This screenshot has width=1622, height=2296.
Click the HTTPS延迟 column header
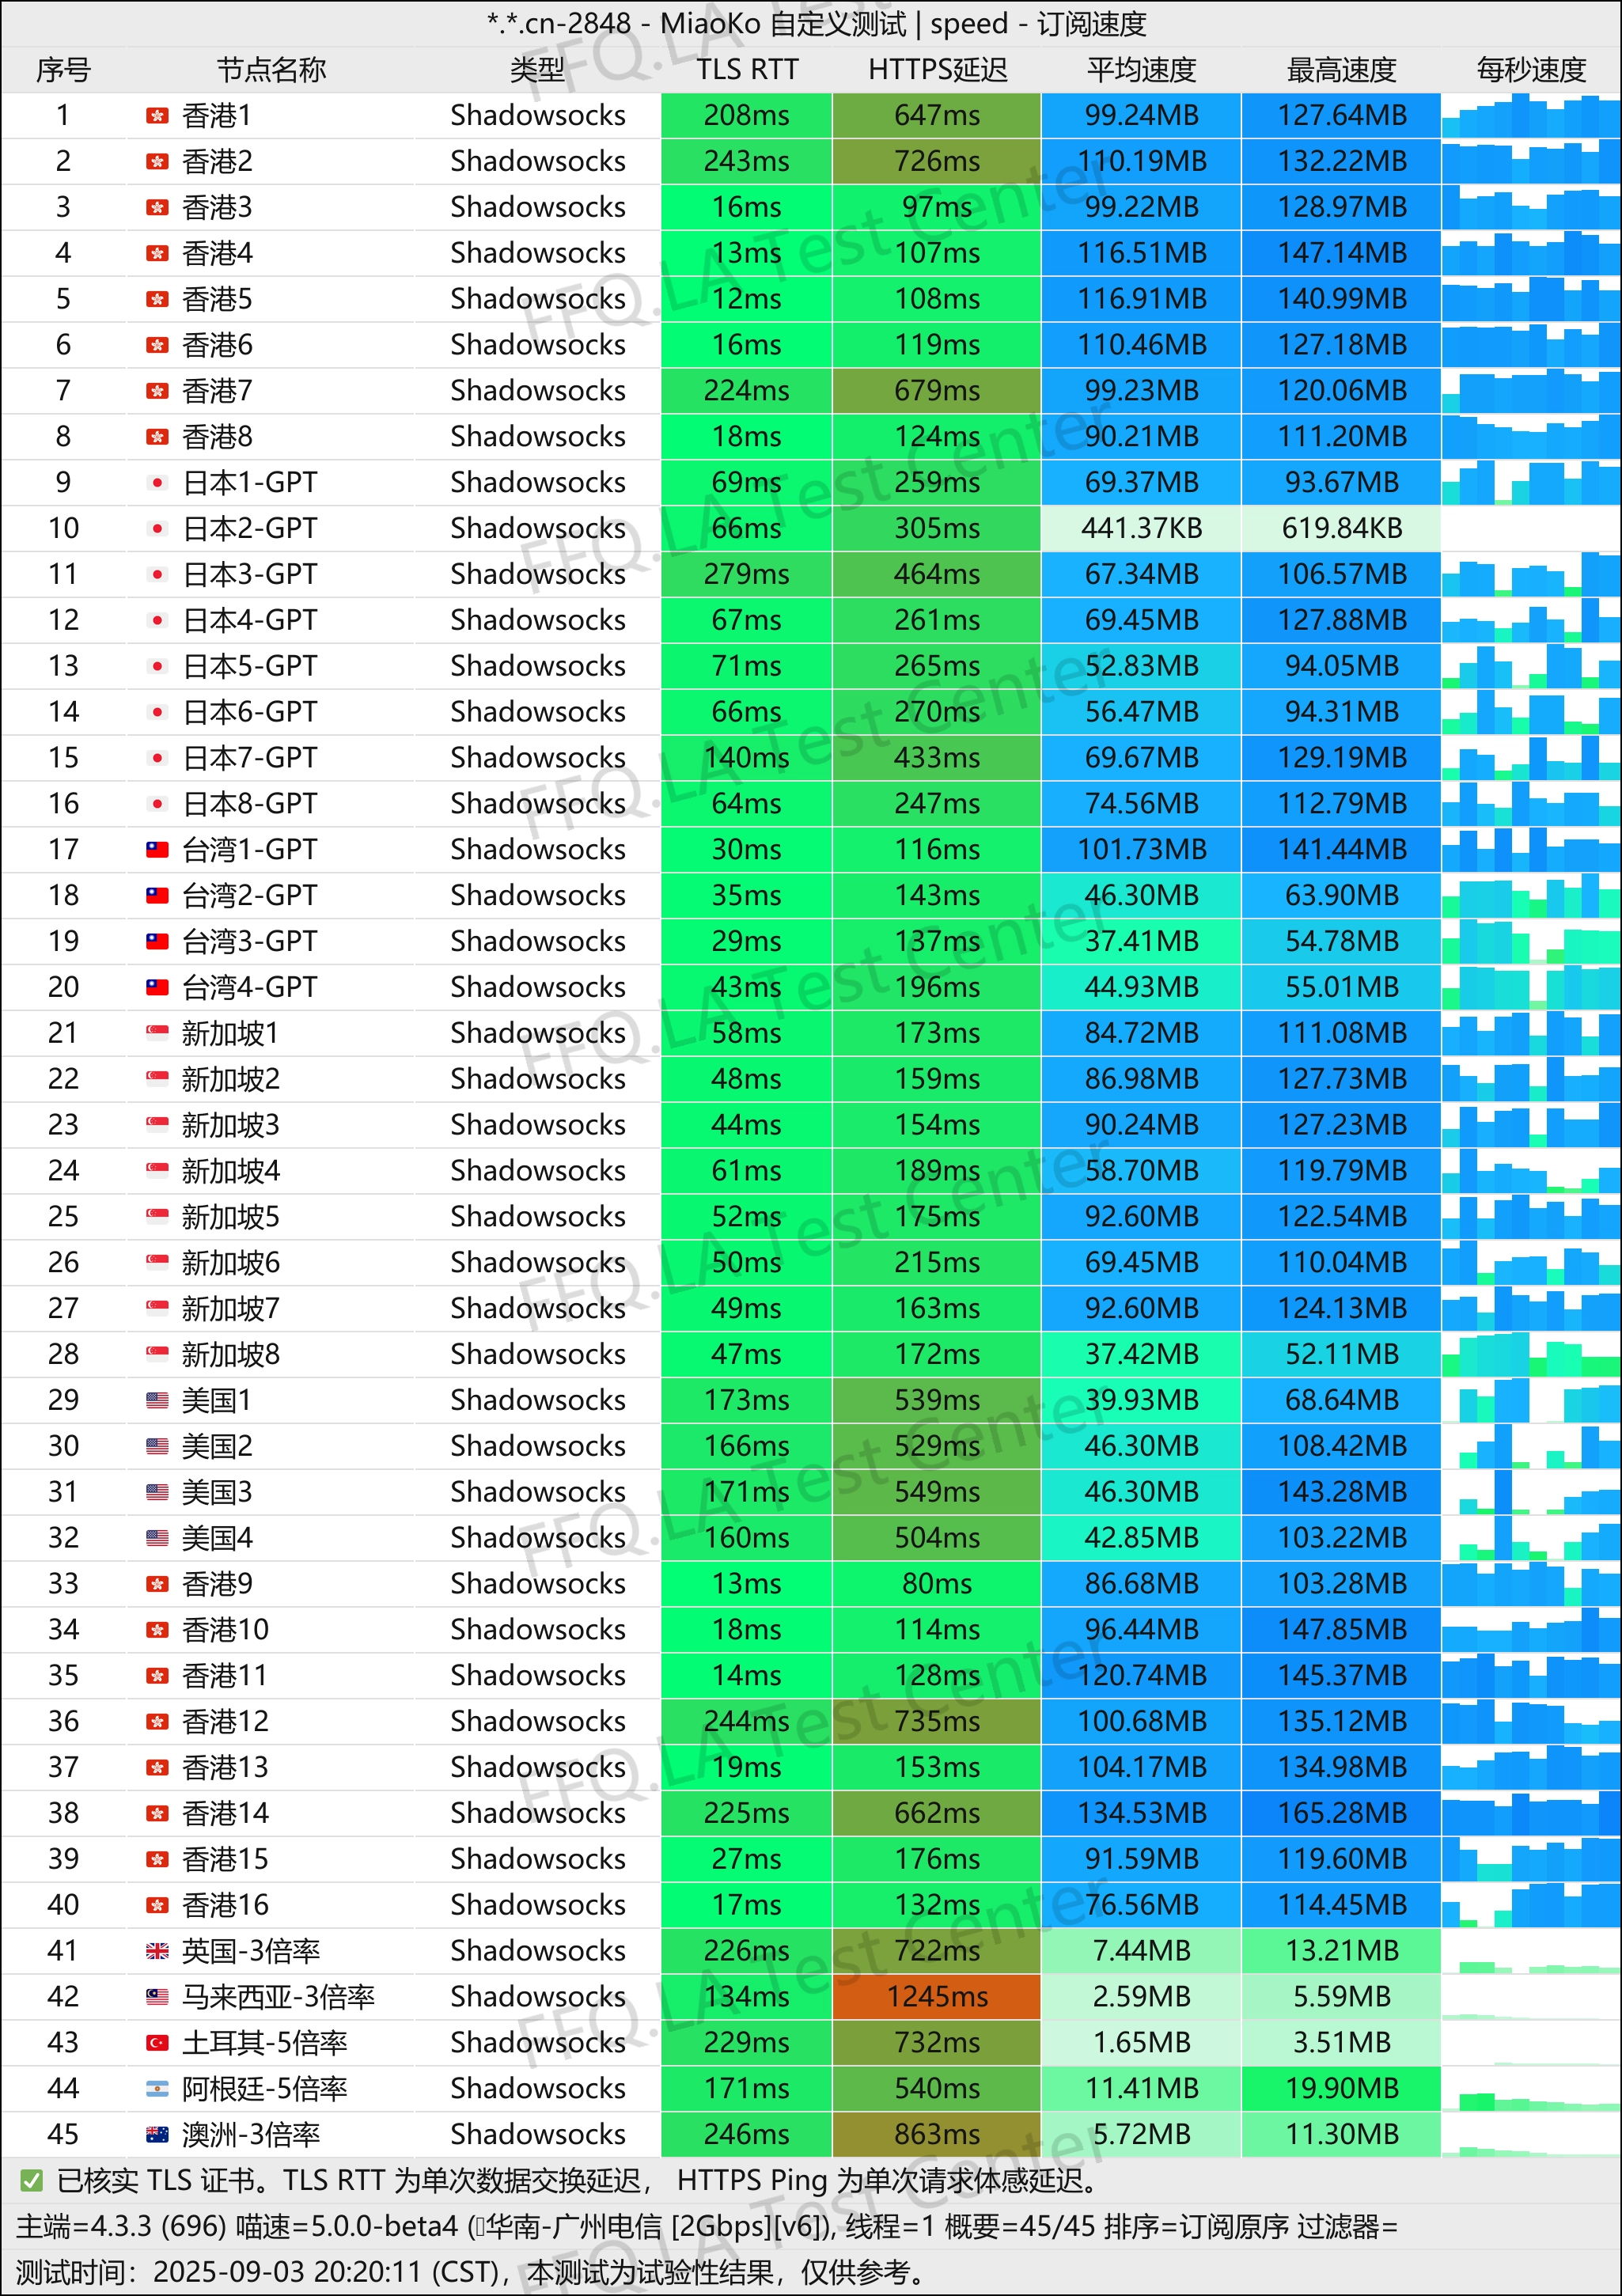[x=937, y=70]
